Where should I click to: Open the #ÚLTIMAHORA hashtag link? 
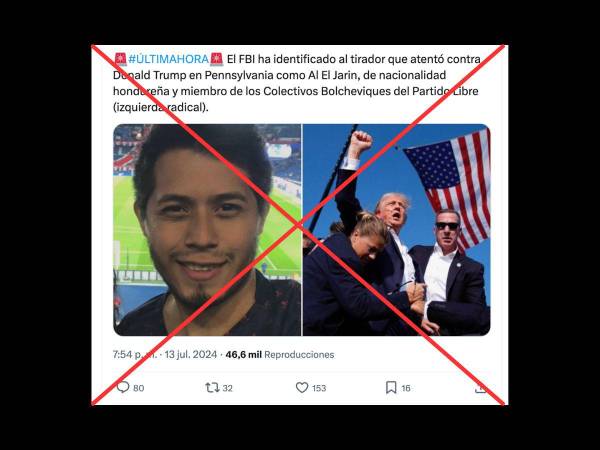point(168,59)
